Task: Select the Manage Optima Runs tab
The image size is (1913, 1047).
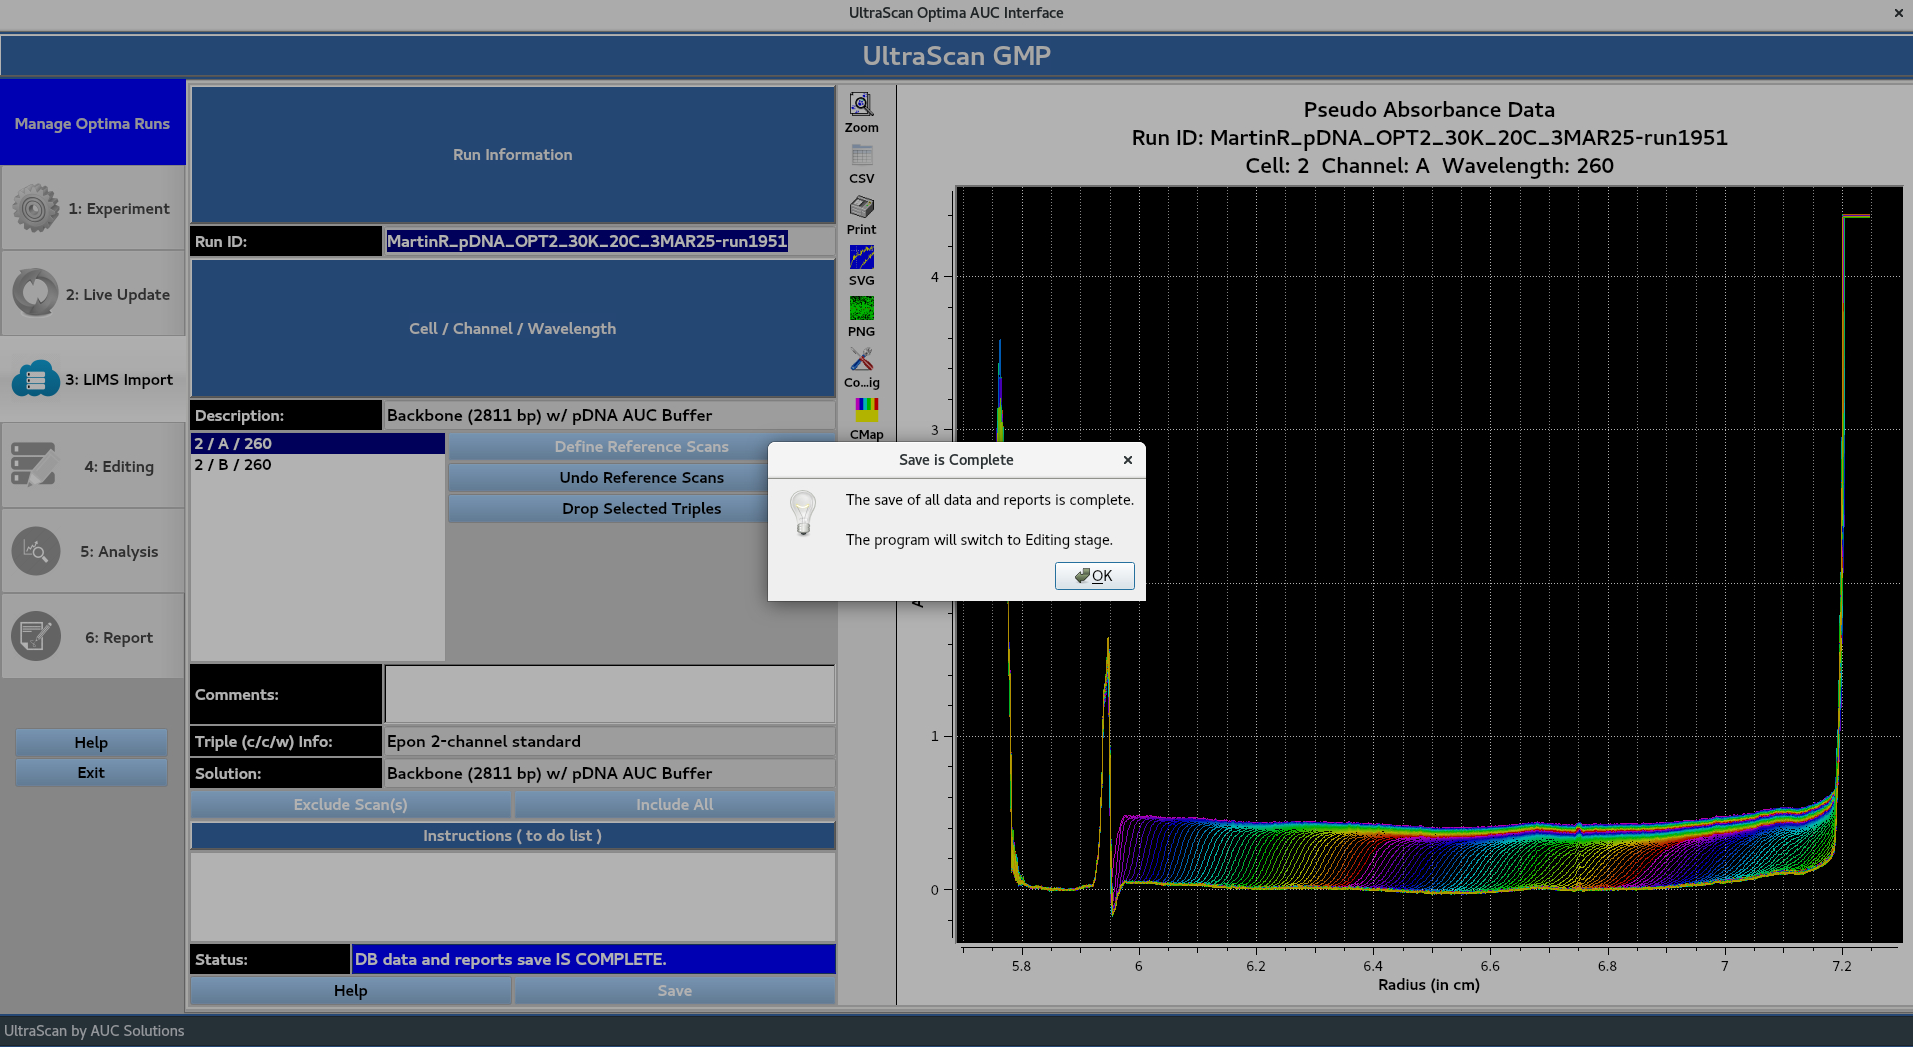Action: tap(93, 123)
